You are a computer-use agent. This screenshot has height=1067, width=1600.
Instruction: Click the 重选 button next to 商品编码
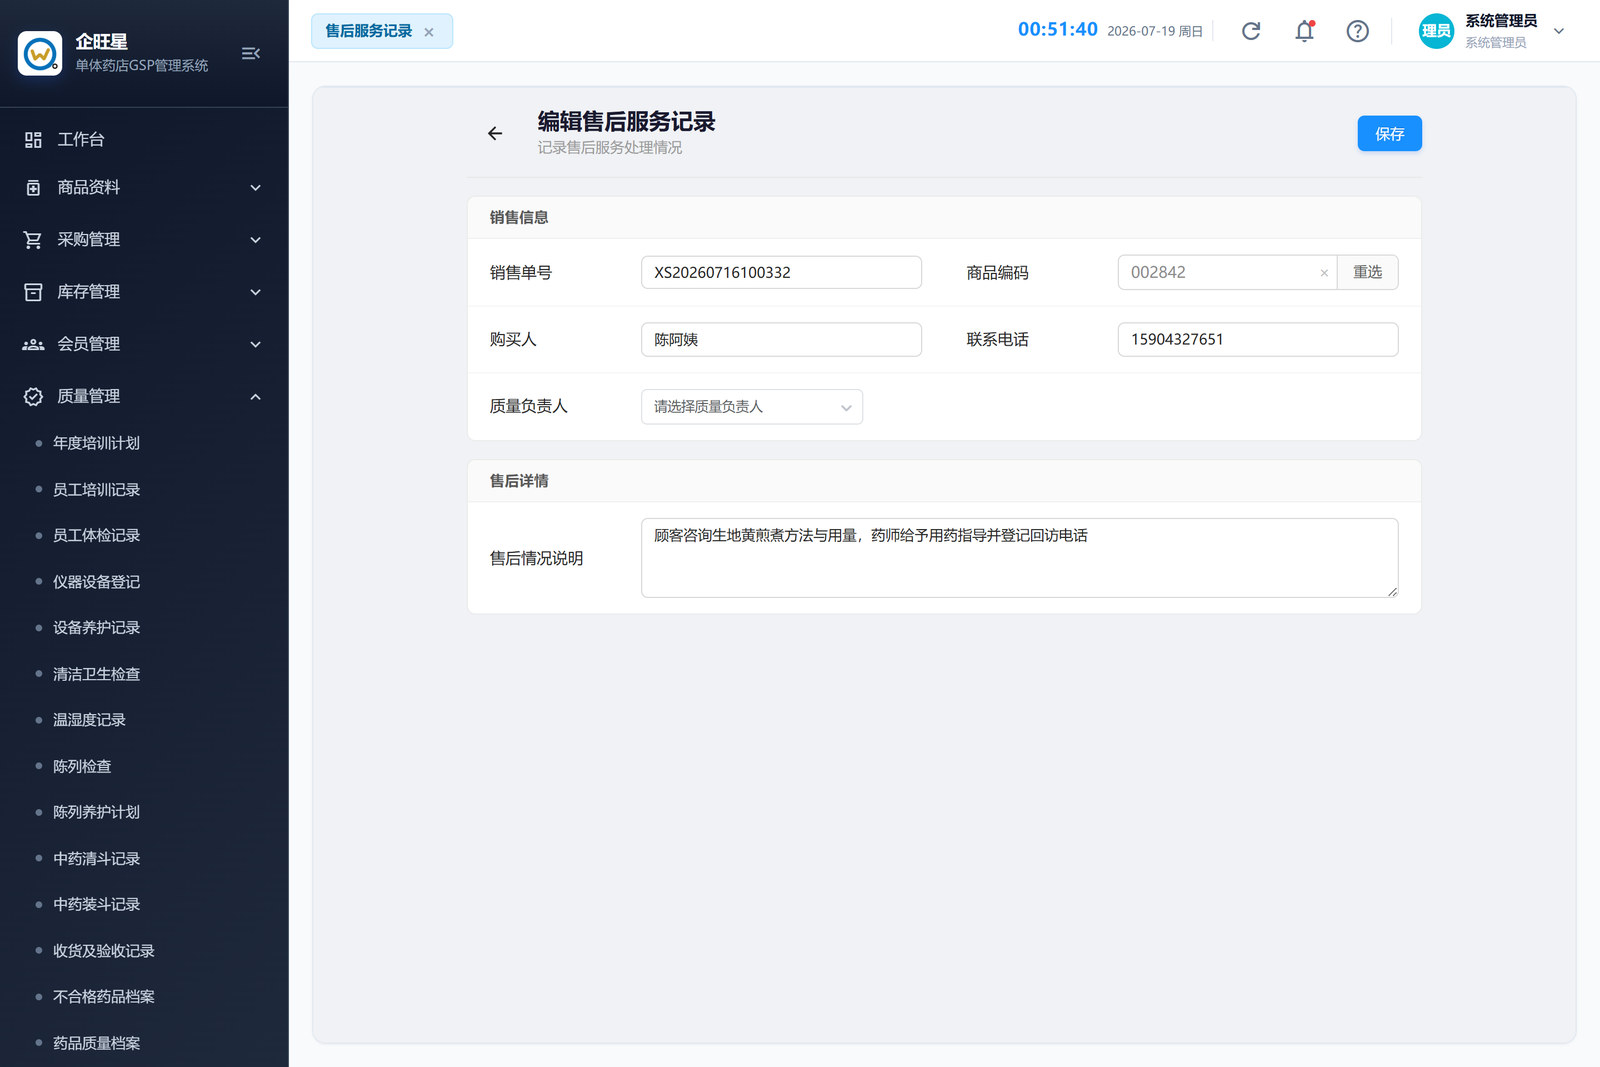coord(1367,273)
